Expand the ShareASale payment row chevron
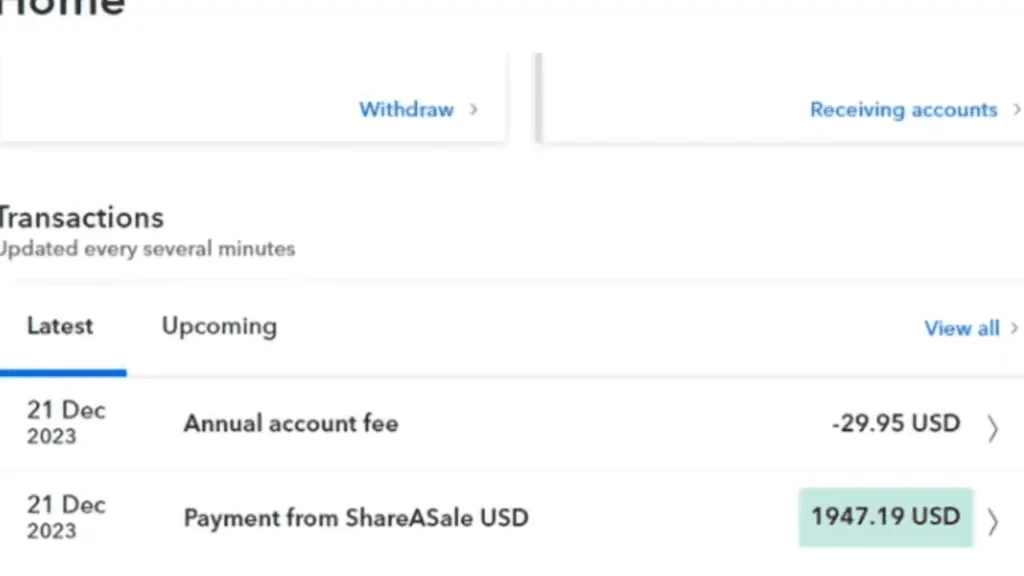This screenshot has width=1024, height=576. (x=993, y=522)
